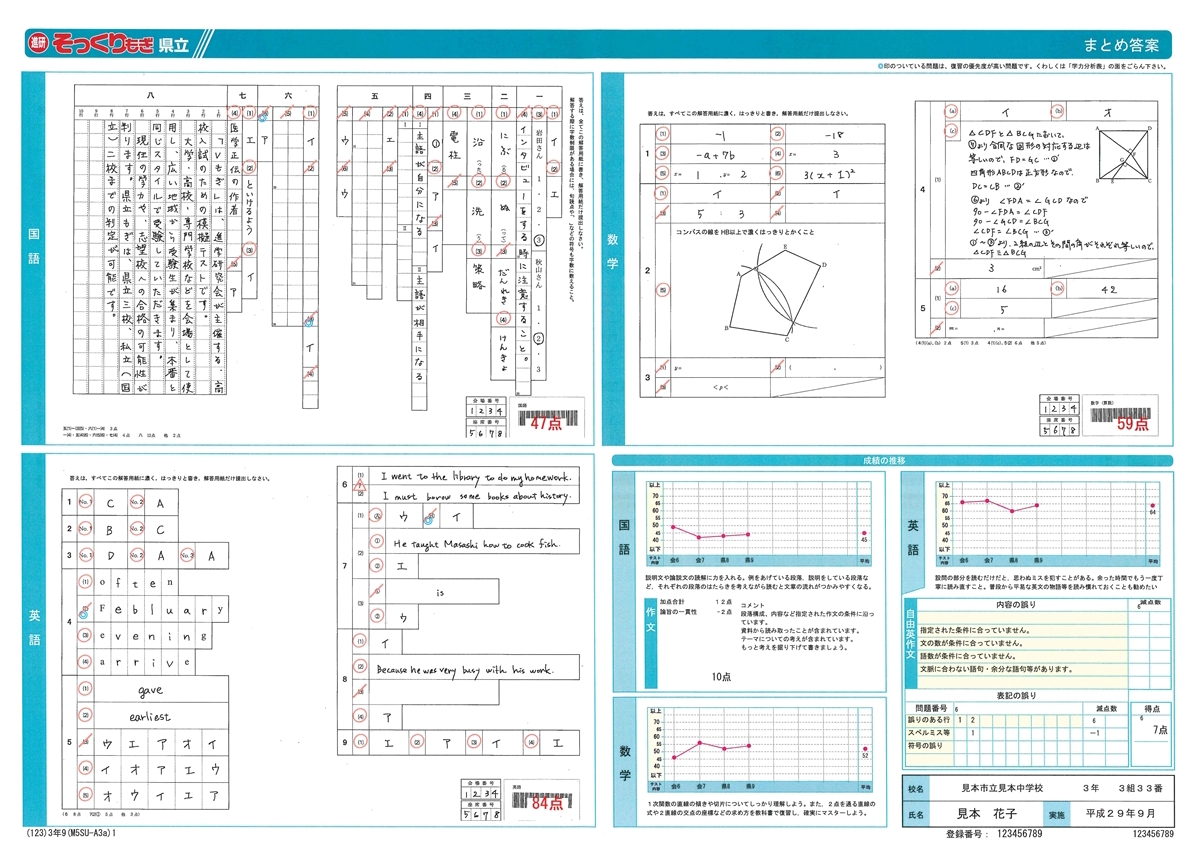The height and width of the screenshot is (849, 1200).
Task: Click the 符号の誤り row label
Action: (925, 745)
